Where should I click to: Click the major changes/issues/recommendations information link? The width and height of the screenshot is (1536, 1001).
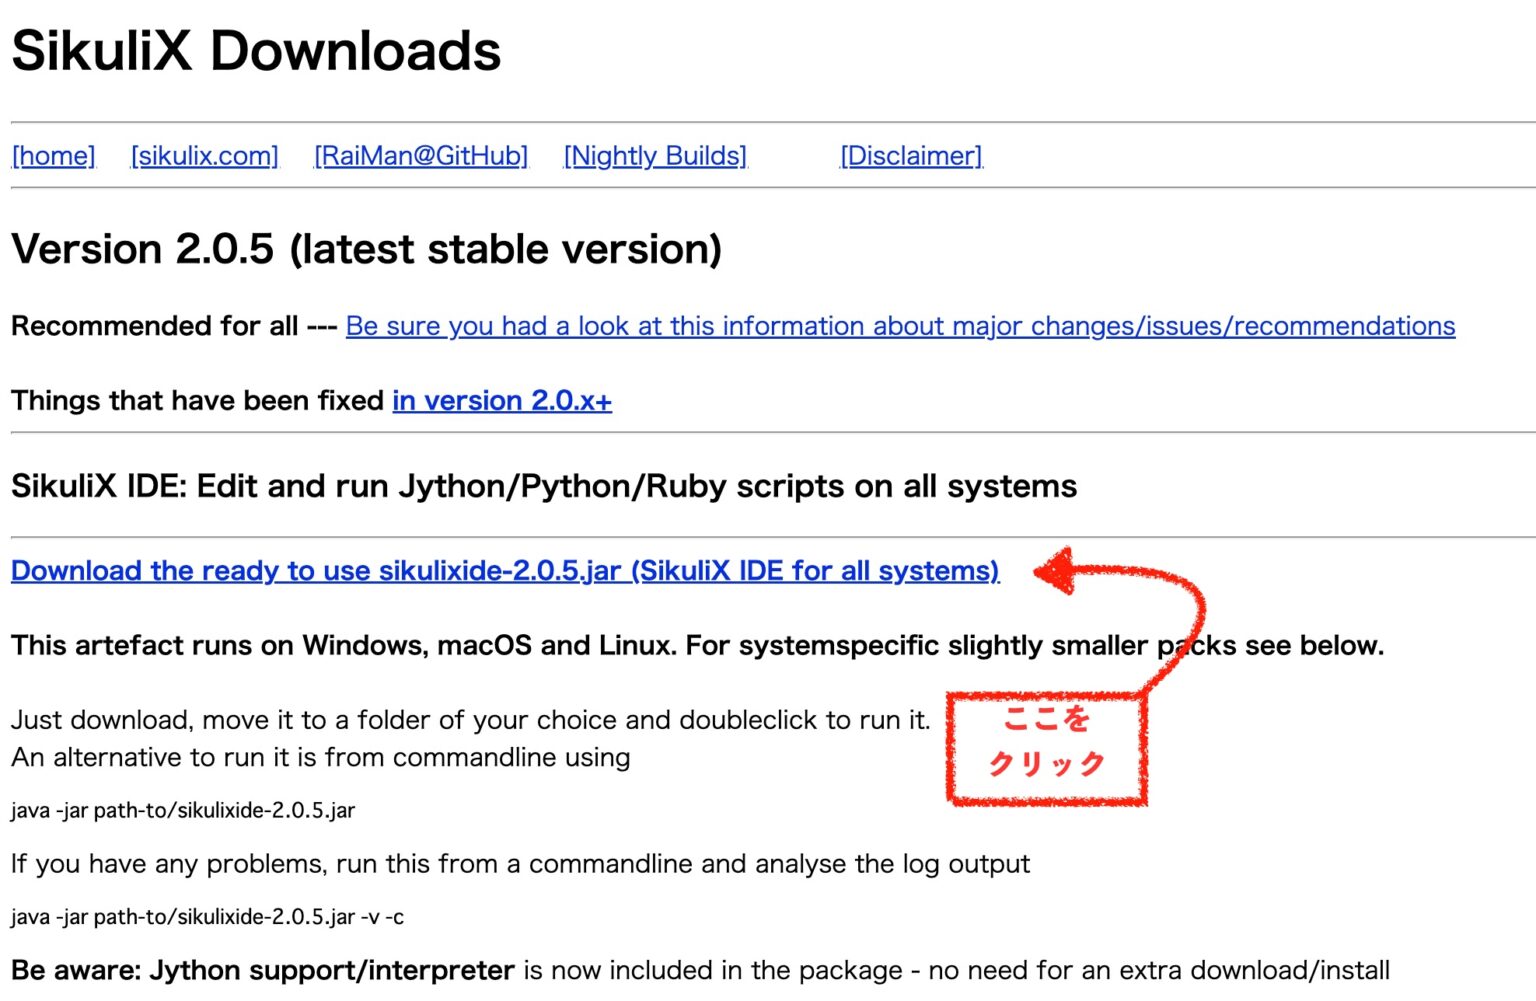click(x=900, y=326)
